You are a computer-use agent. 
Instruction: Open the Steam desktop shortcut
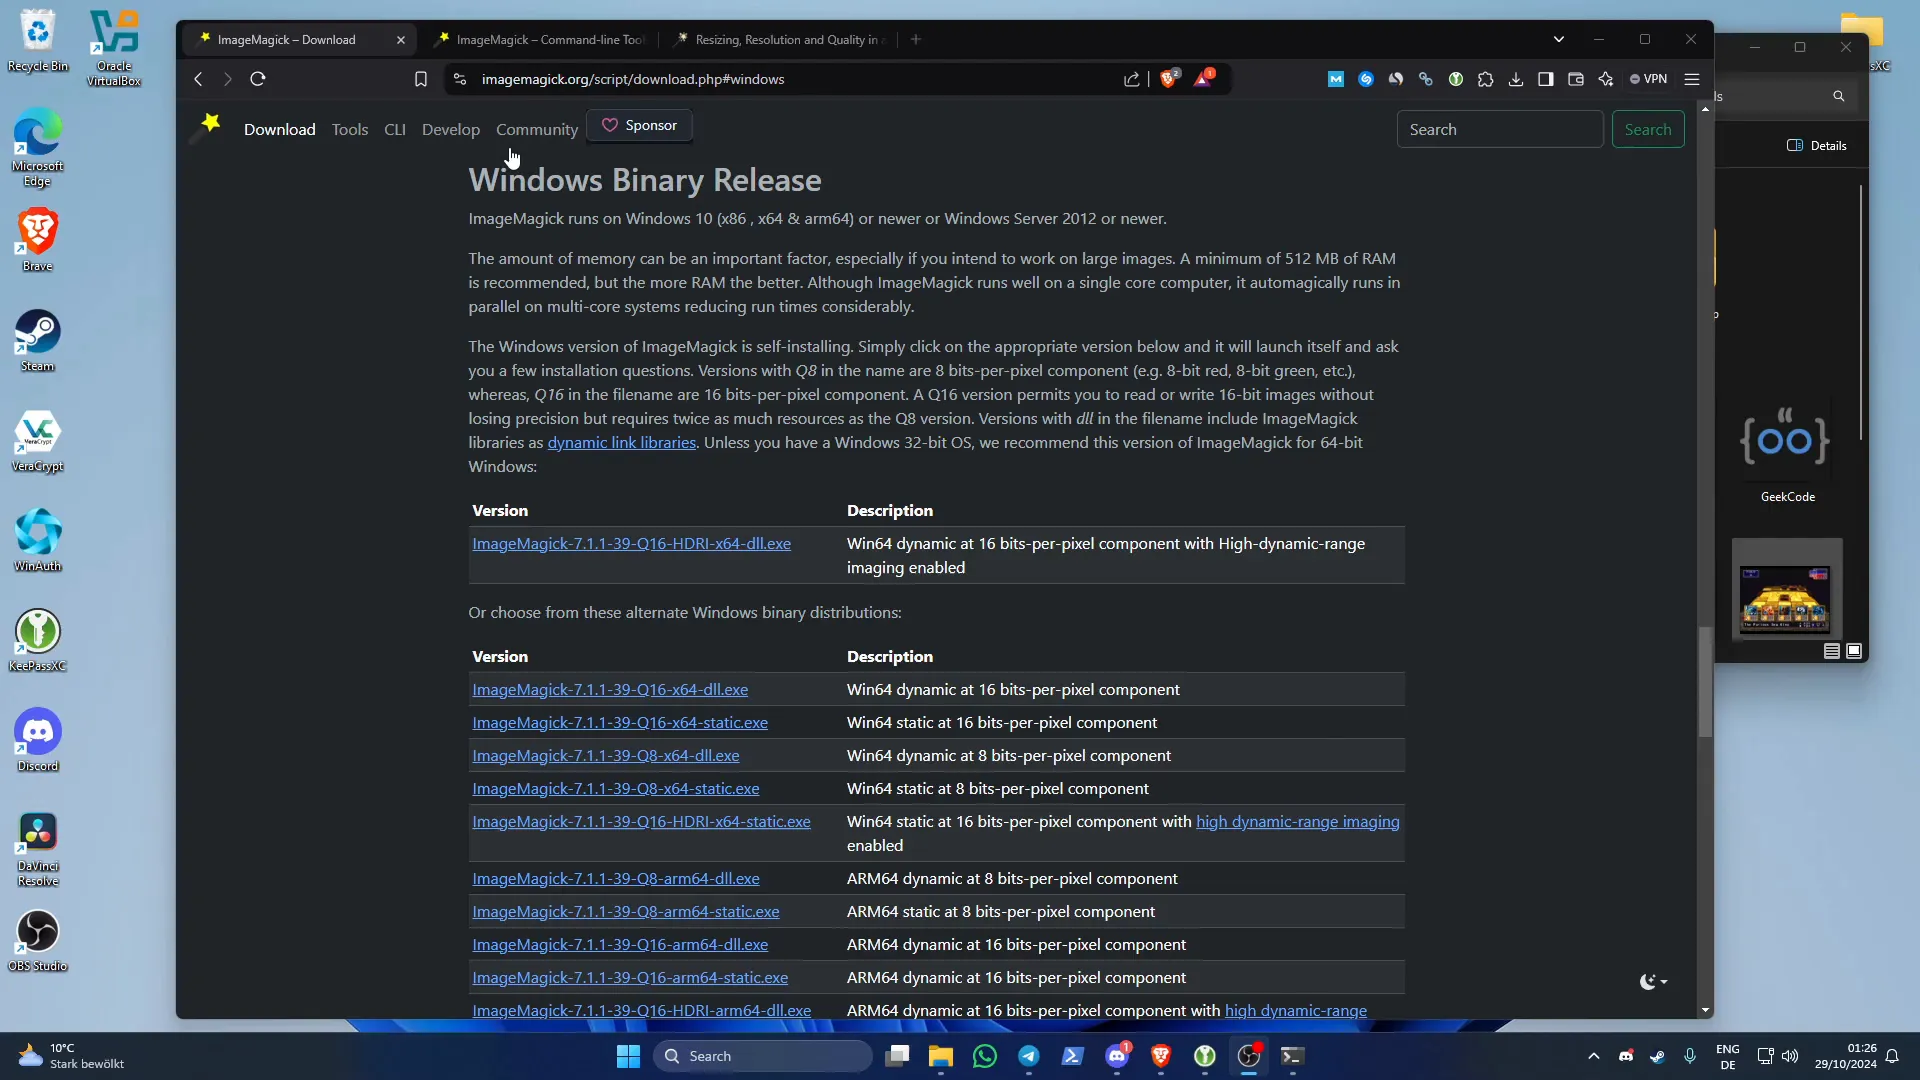coord(38,341)
